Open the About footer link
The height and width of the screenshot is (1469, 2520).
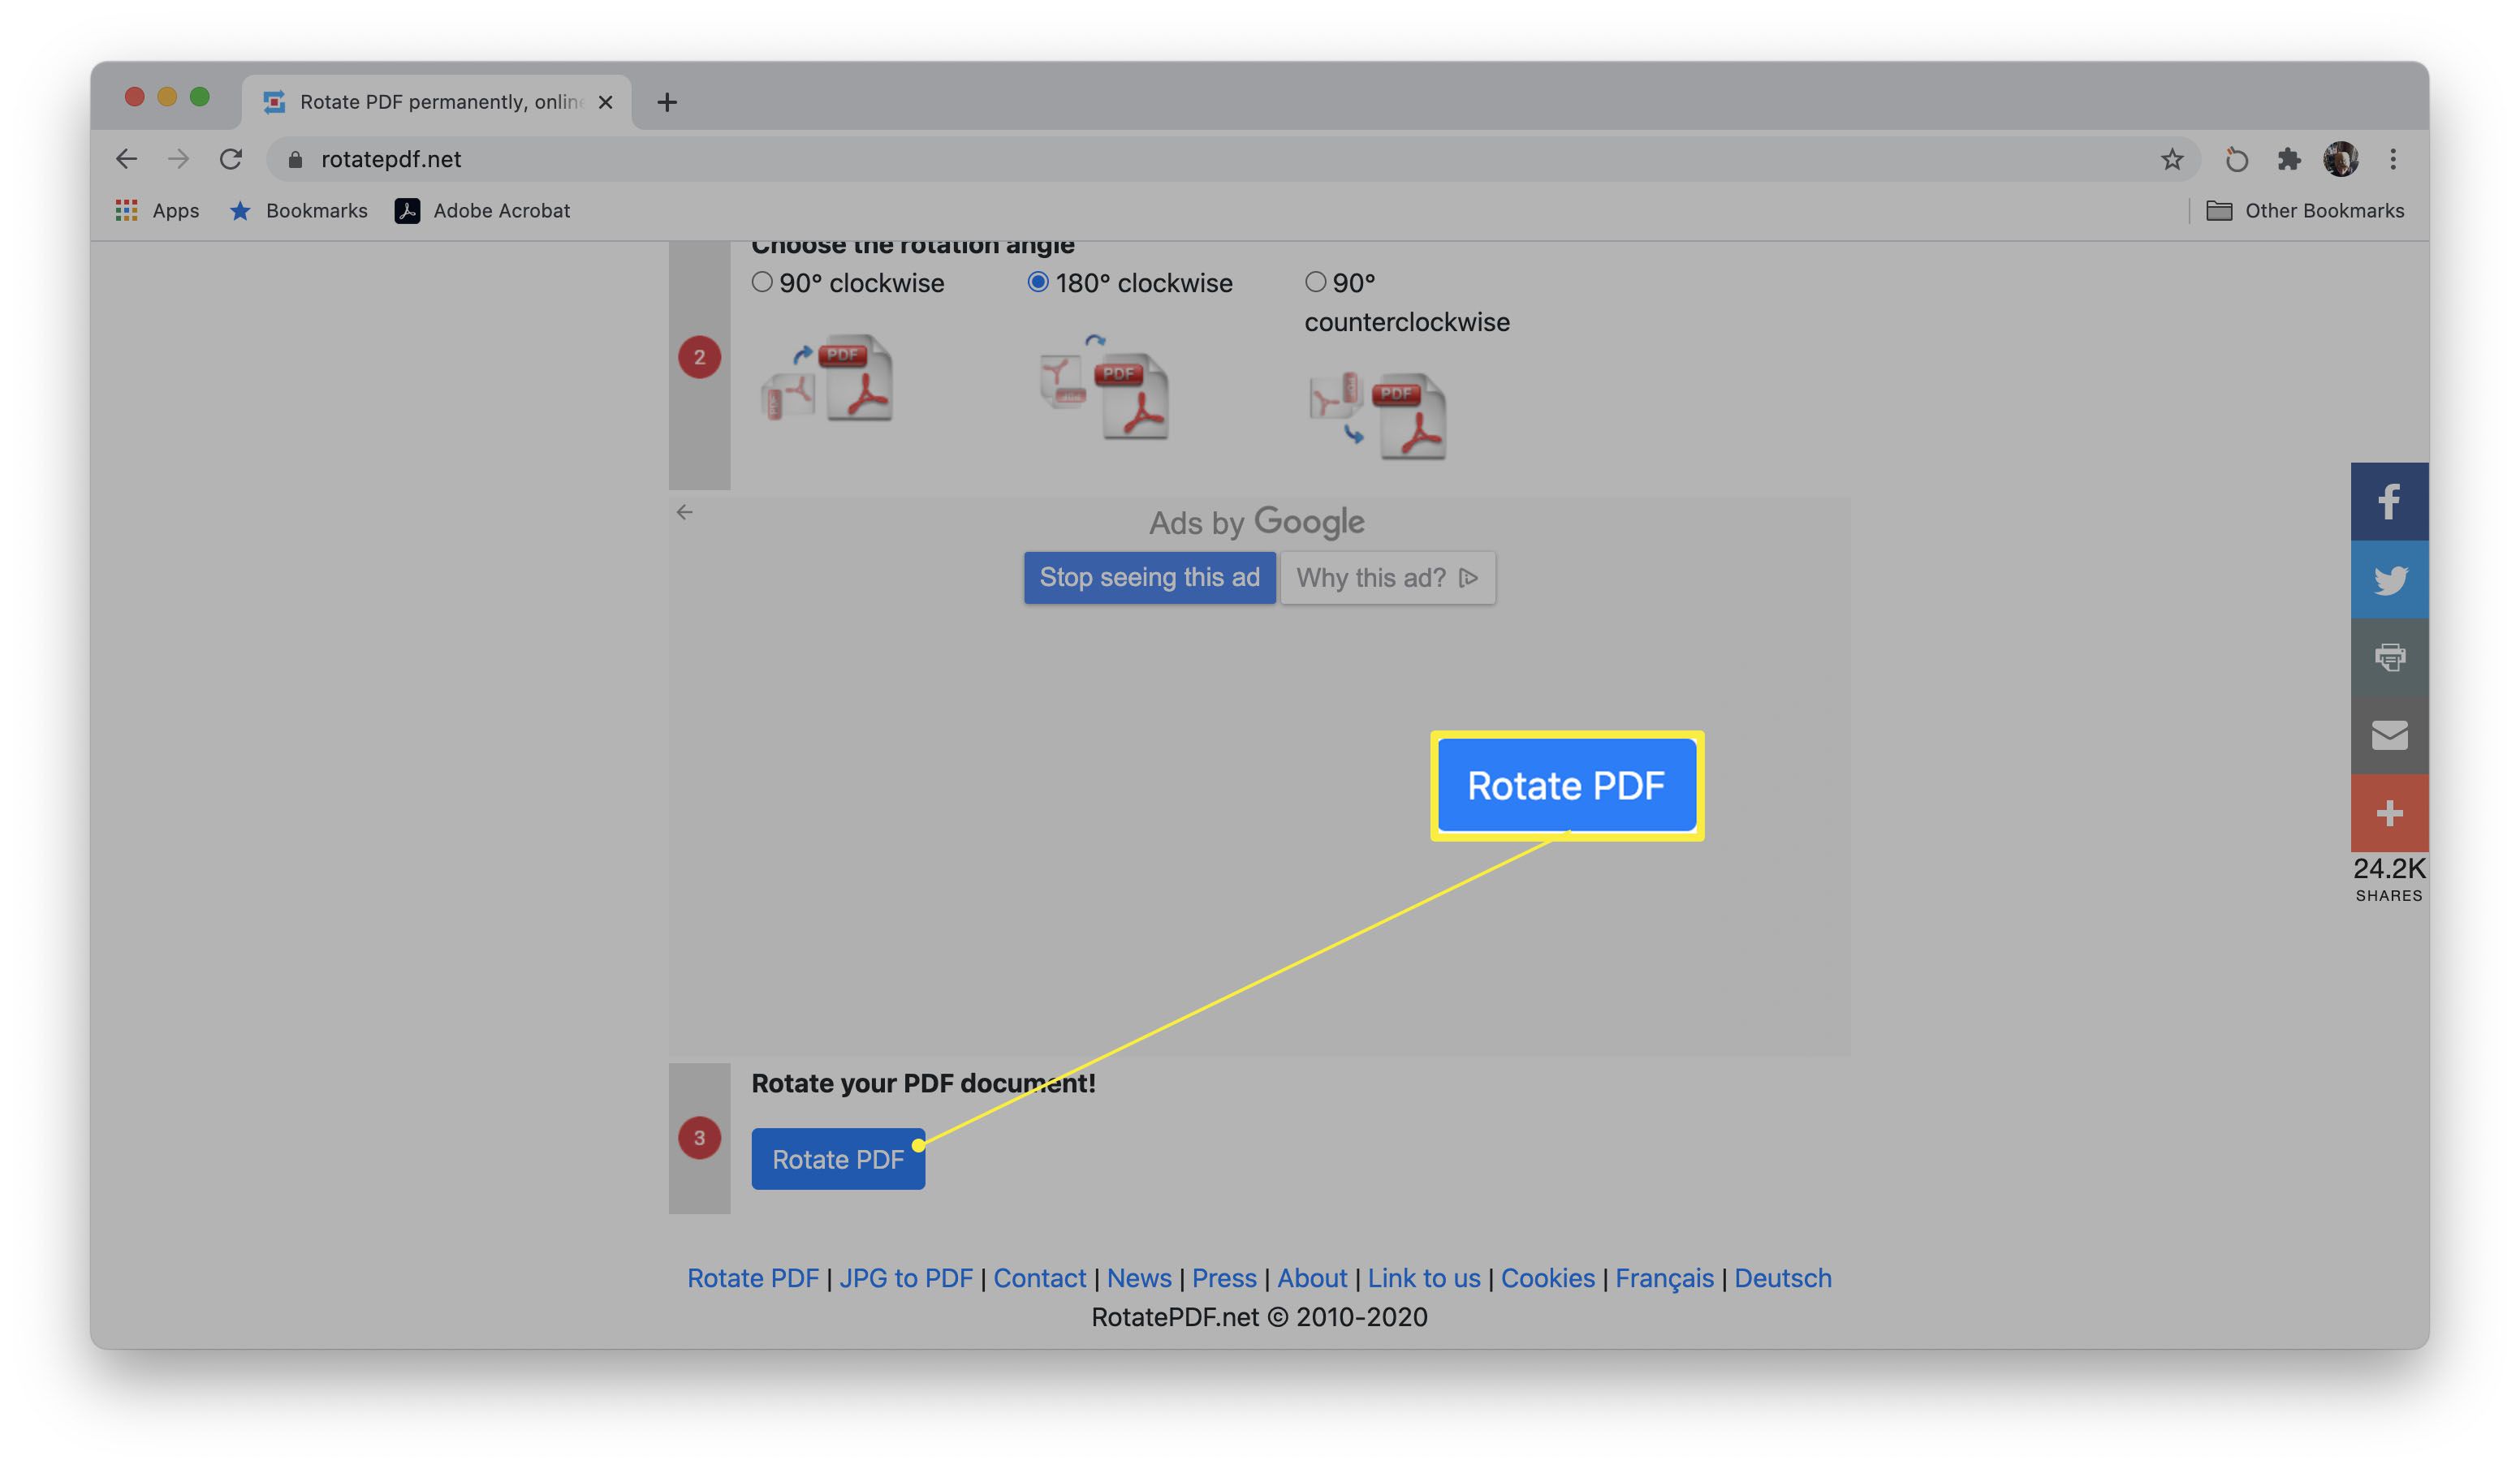pos(1312,1278)
